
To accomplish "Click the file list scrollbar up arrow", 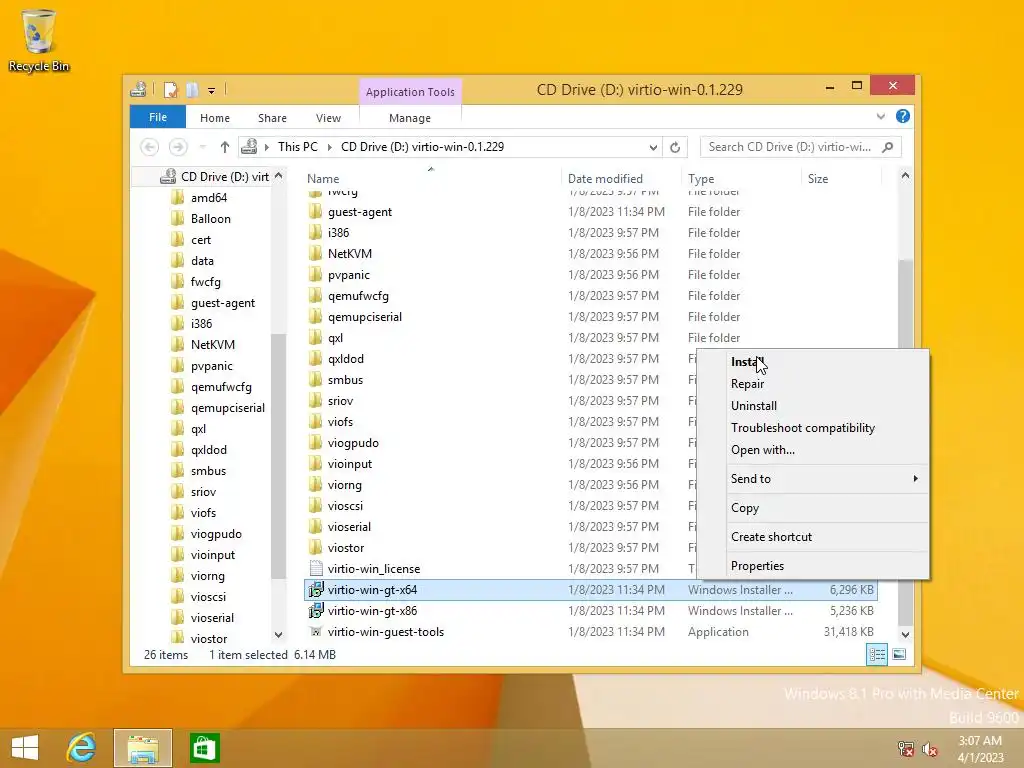I will [905, 176].
